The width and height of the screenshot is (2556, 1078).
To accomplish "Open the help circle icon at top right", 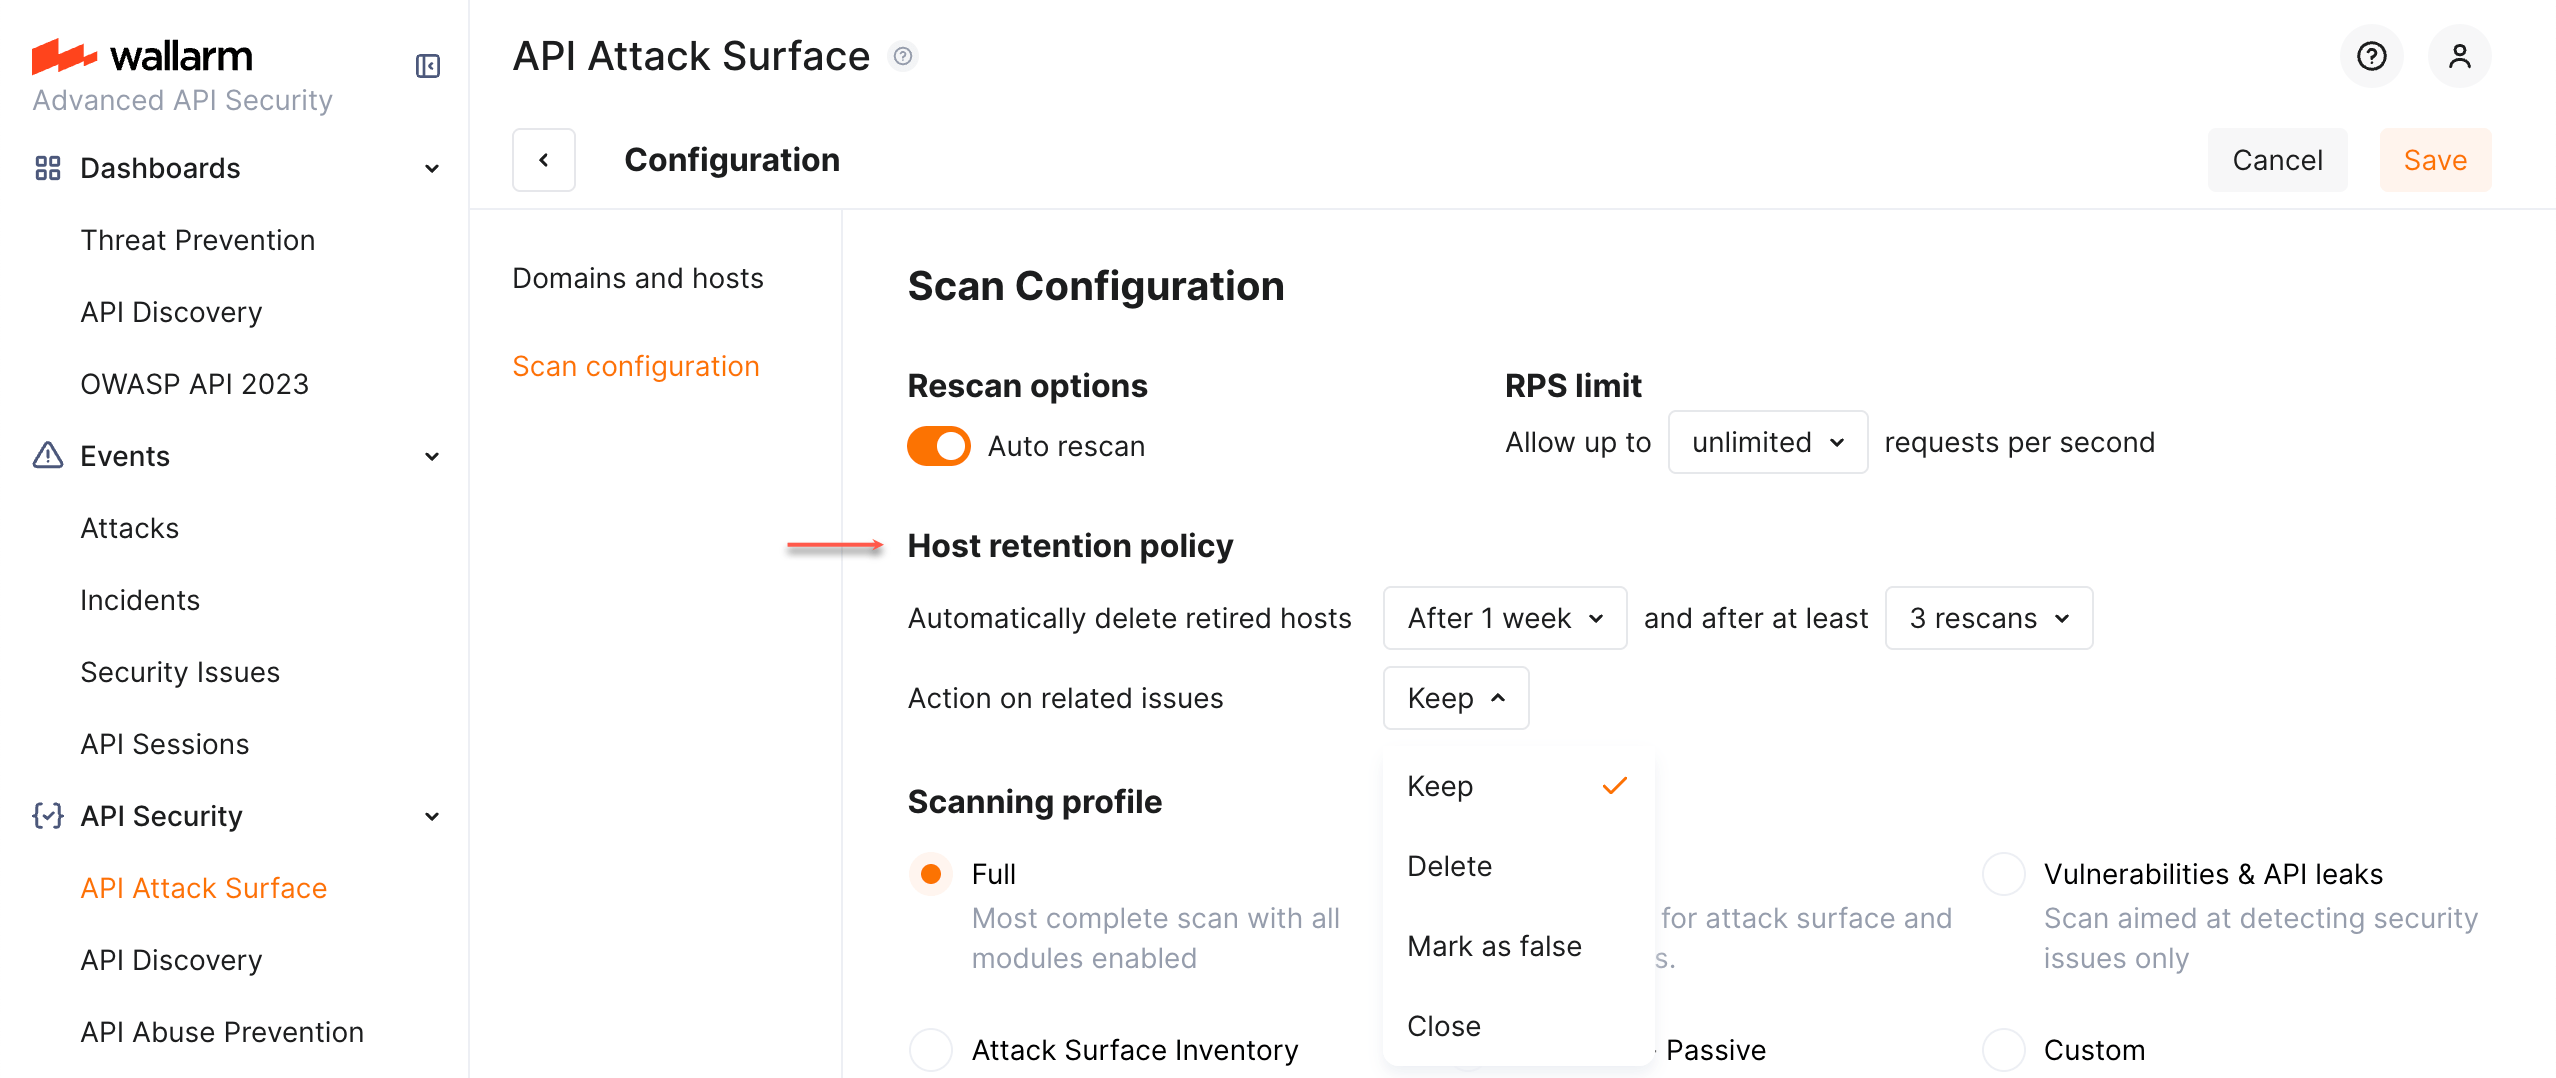I will tap(2371, 56).
